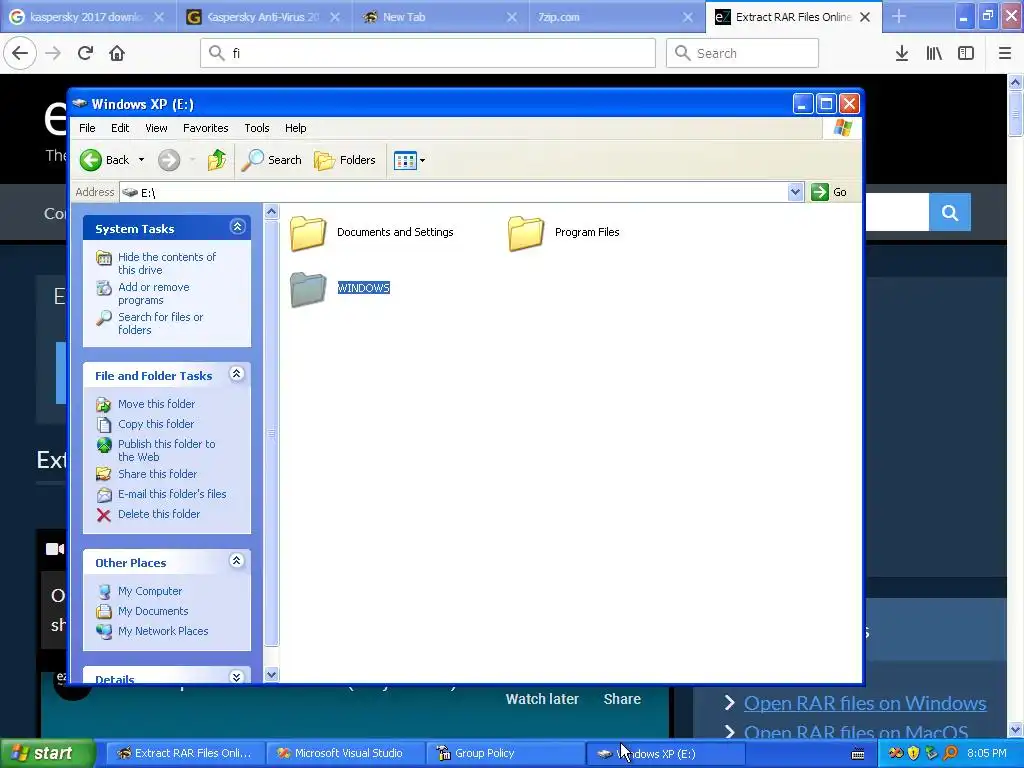Click the Up one level folder icon
1024x768 pixels.
[217, 160]
